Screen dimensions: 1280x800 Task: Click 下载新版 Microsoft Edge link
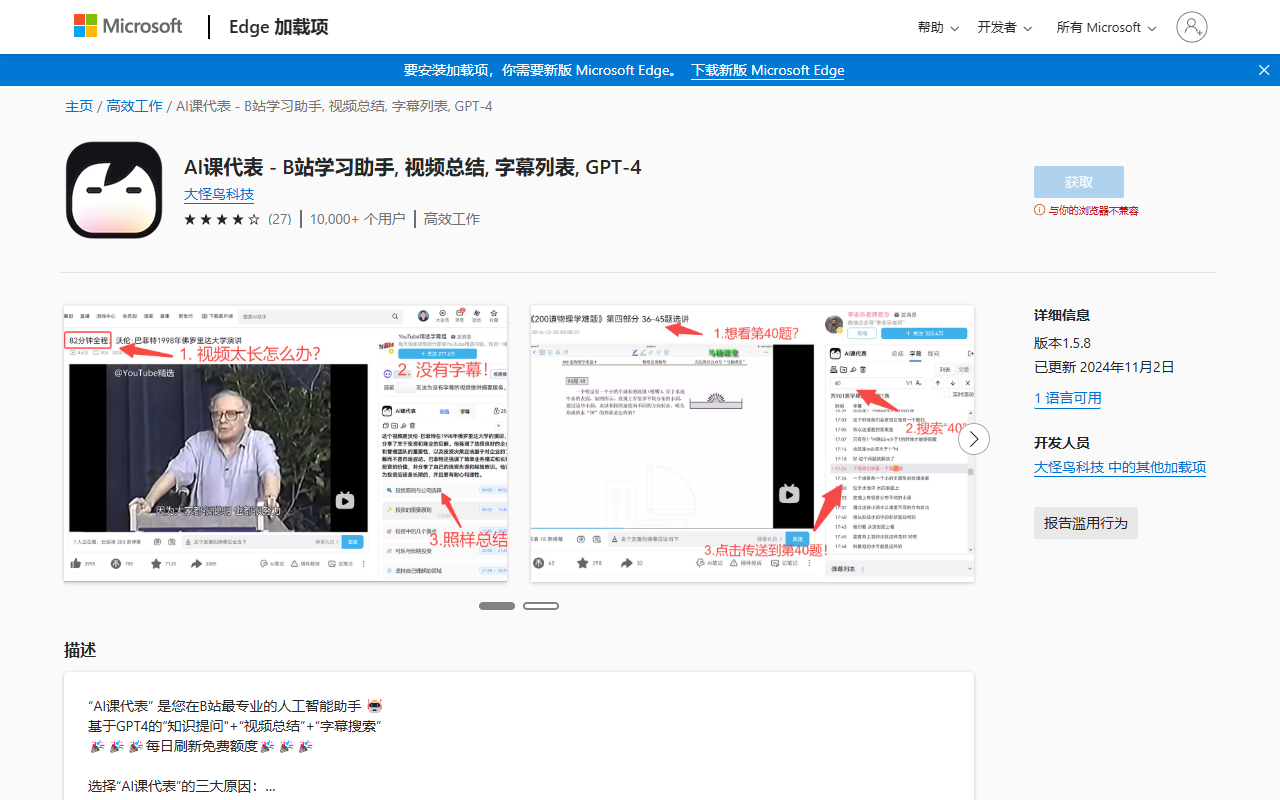pyautogui.click(x=768, y=70)
